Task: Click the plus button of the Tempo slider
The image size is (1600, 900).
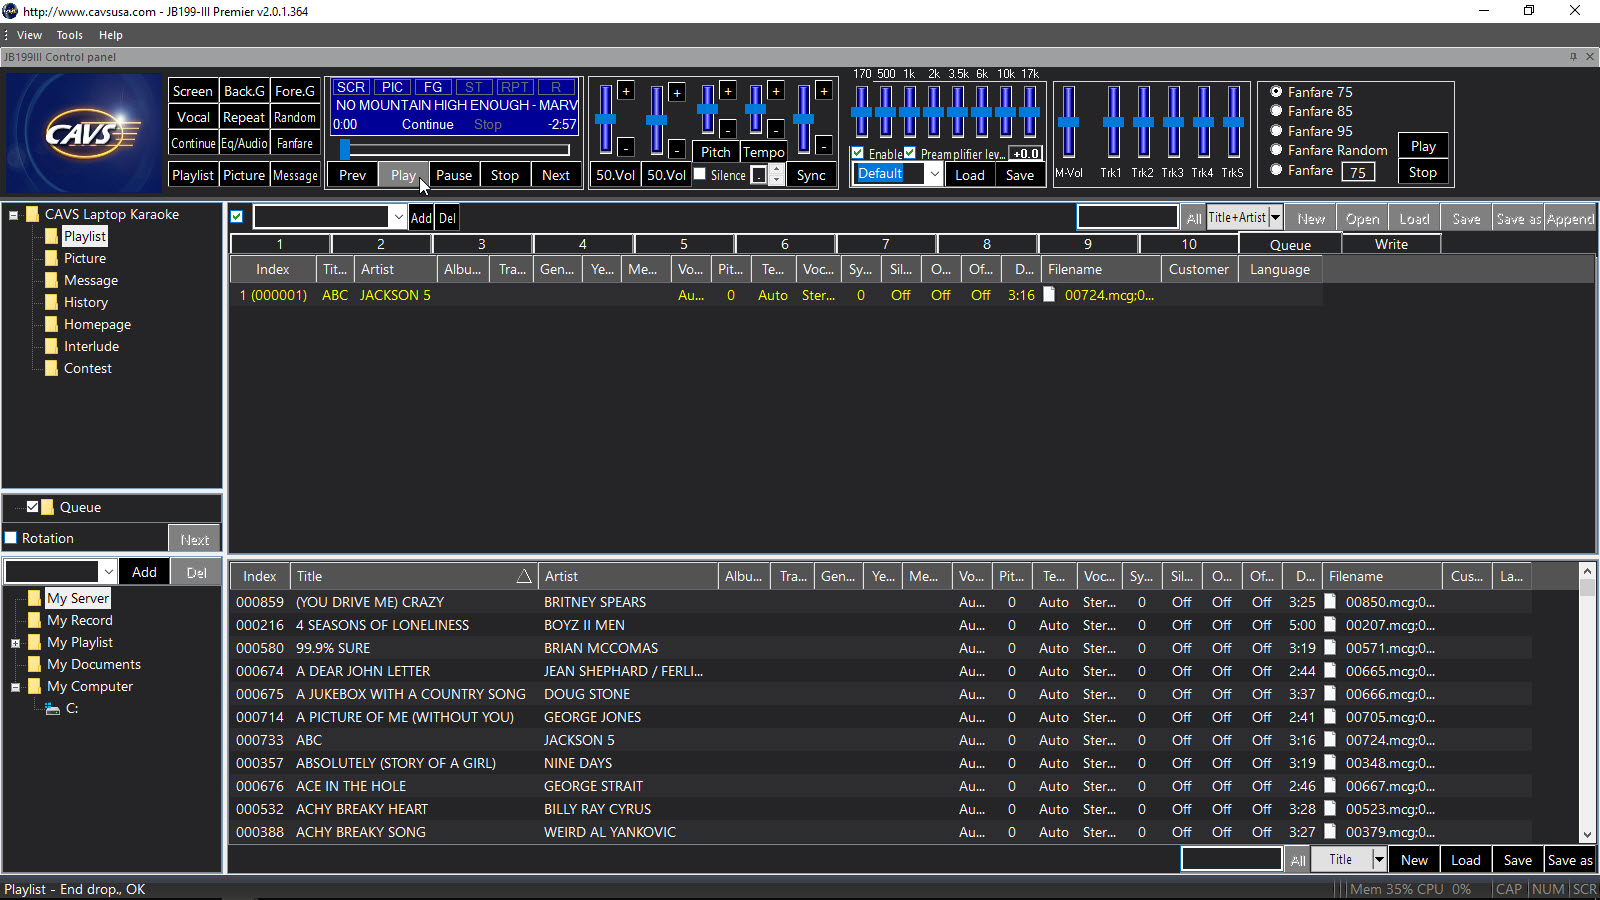Action: (x=776, y=91)
